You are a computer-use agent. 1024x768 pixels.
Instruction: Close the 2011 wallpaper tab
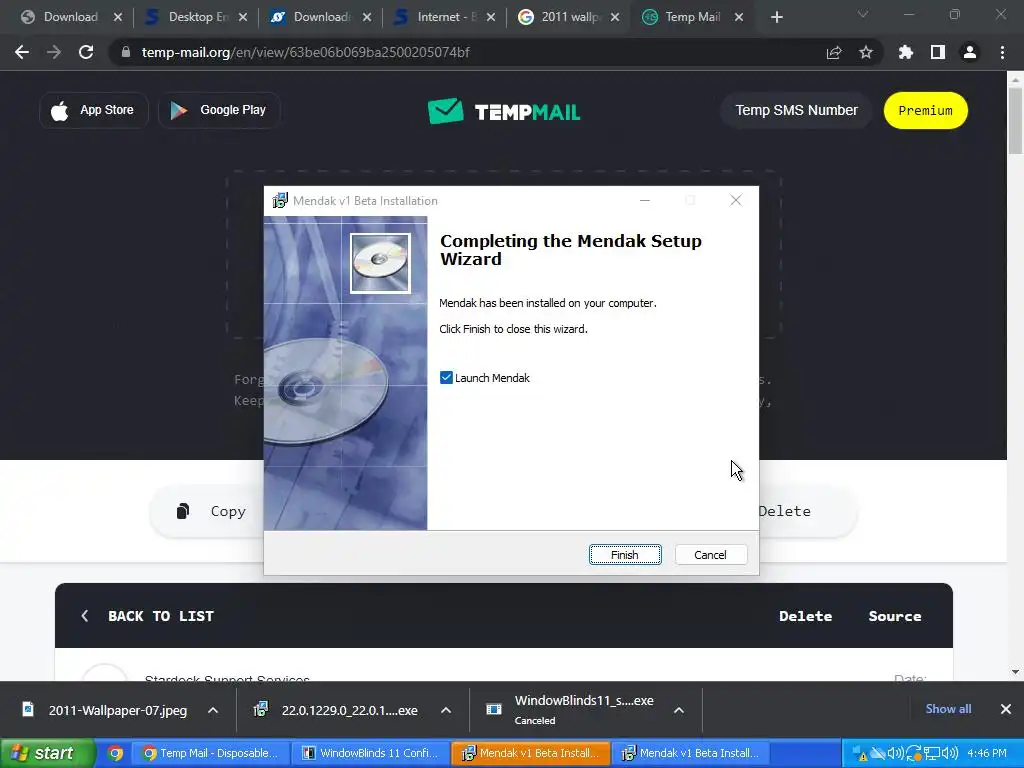coord(615,17)
